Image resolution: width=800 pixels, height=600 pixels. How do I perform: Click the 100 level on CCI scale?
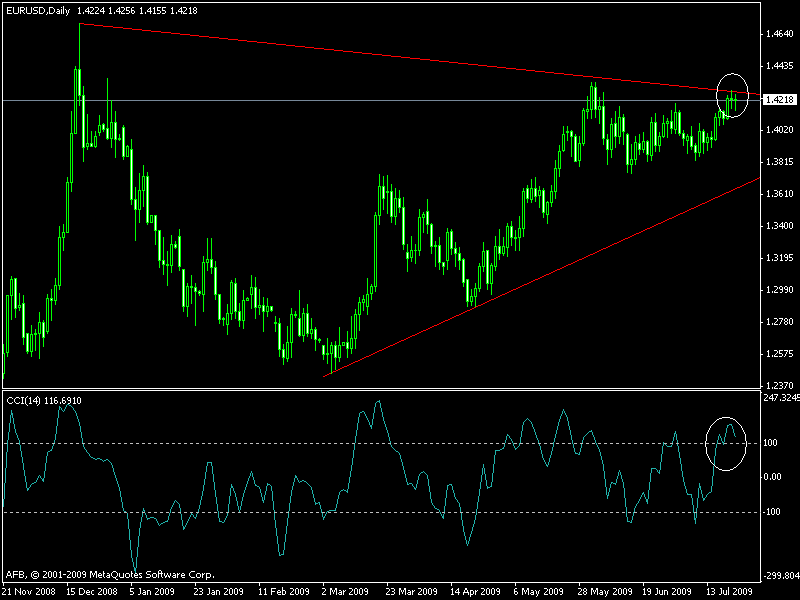tap(770, 442)
